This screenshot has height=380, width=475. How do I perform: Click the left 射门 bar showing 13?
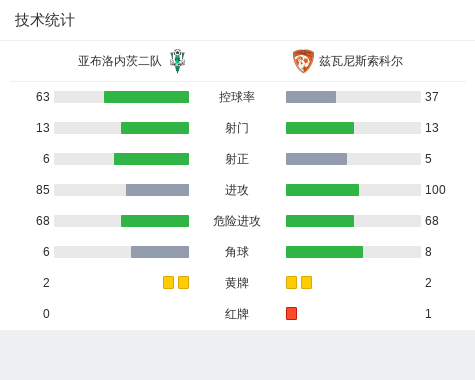point(155,128)
